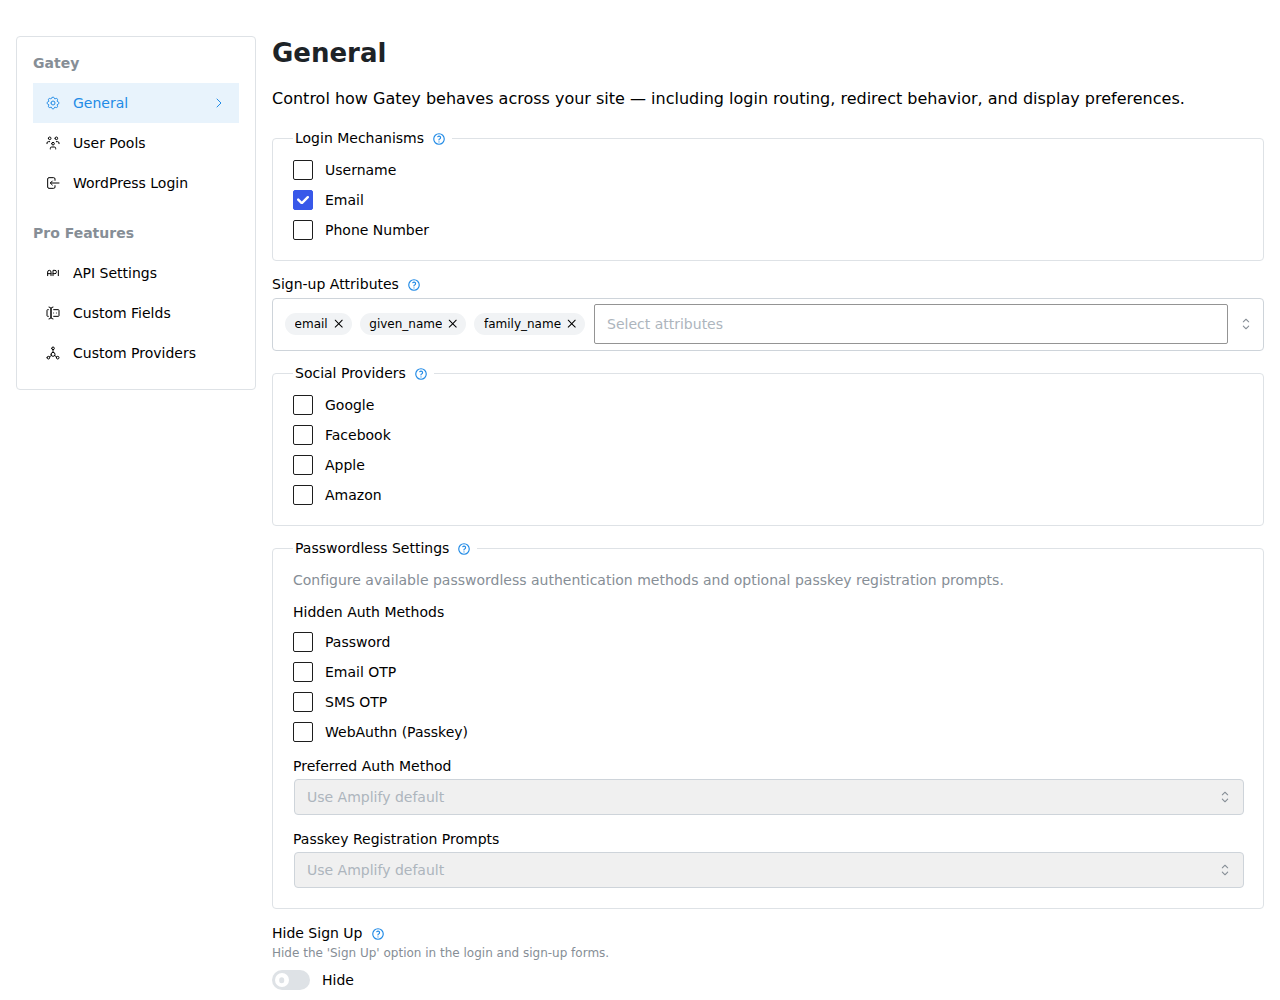This screenshot has height=1000, width=1280.
Task: Click the Custom Providers icon
Action: (53, 353)
